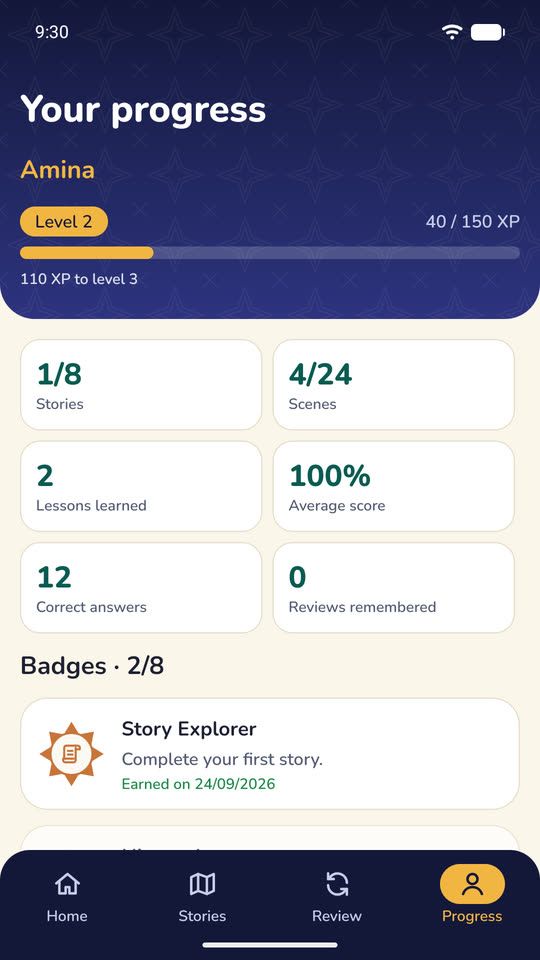Tap the Wi-Fi status icon

[x=452, y=32]
